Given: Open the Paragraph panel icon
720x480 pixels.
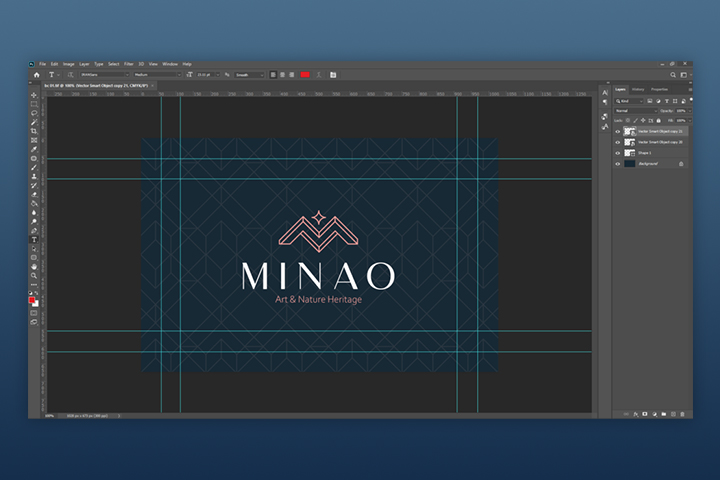Looking at the screenshot, I should [x=605, y=102].
